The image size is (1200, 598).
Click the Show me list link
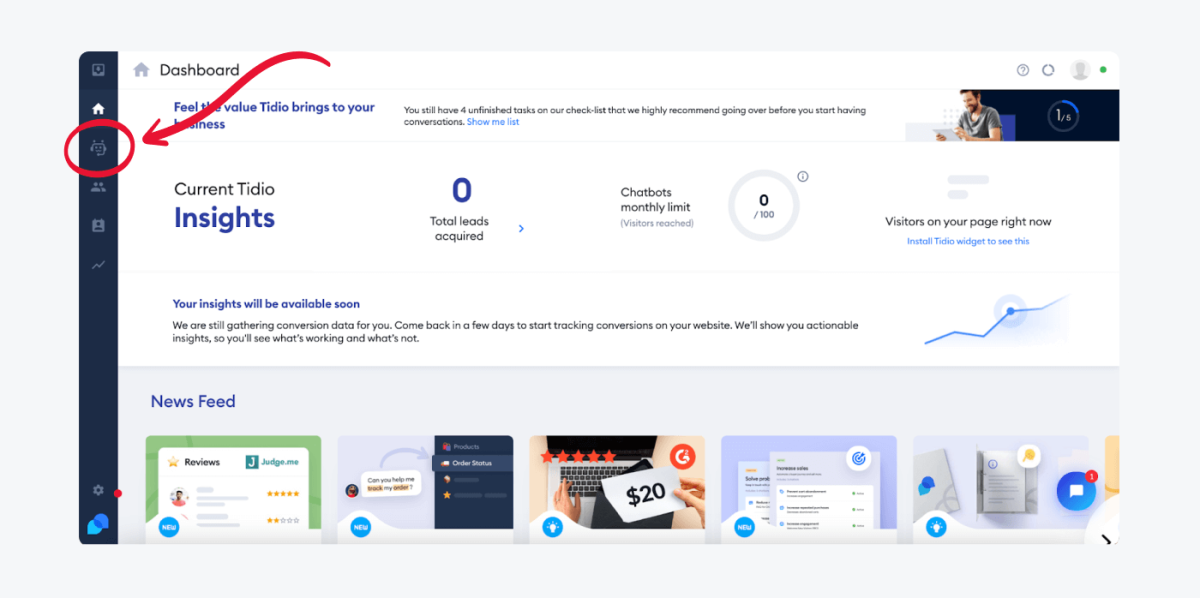[493, 122]
